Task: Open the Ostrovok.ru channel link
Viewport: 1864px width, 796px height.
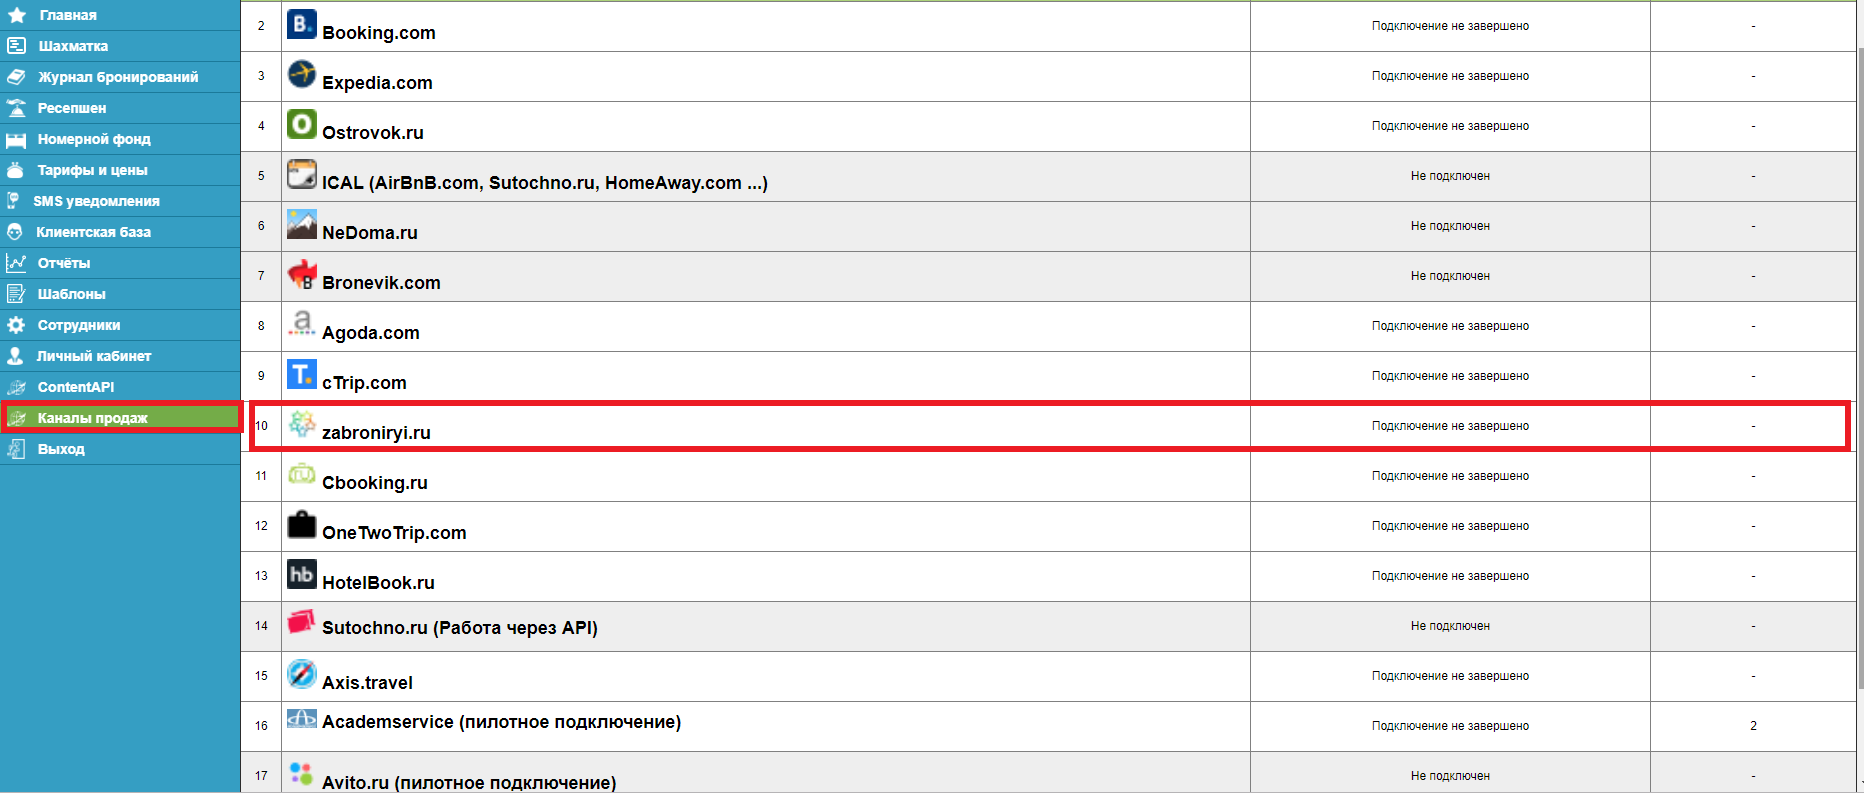Action: point(373,133)
